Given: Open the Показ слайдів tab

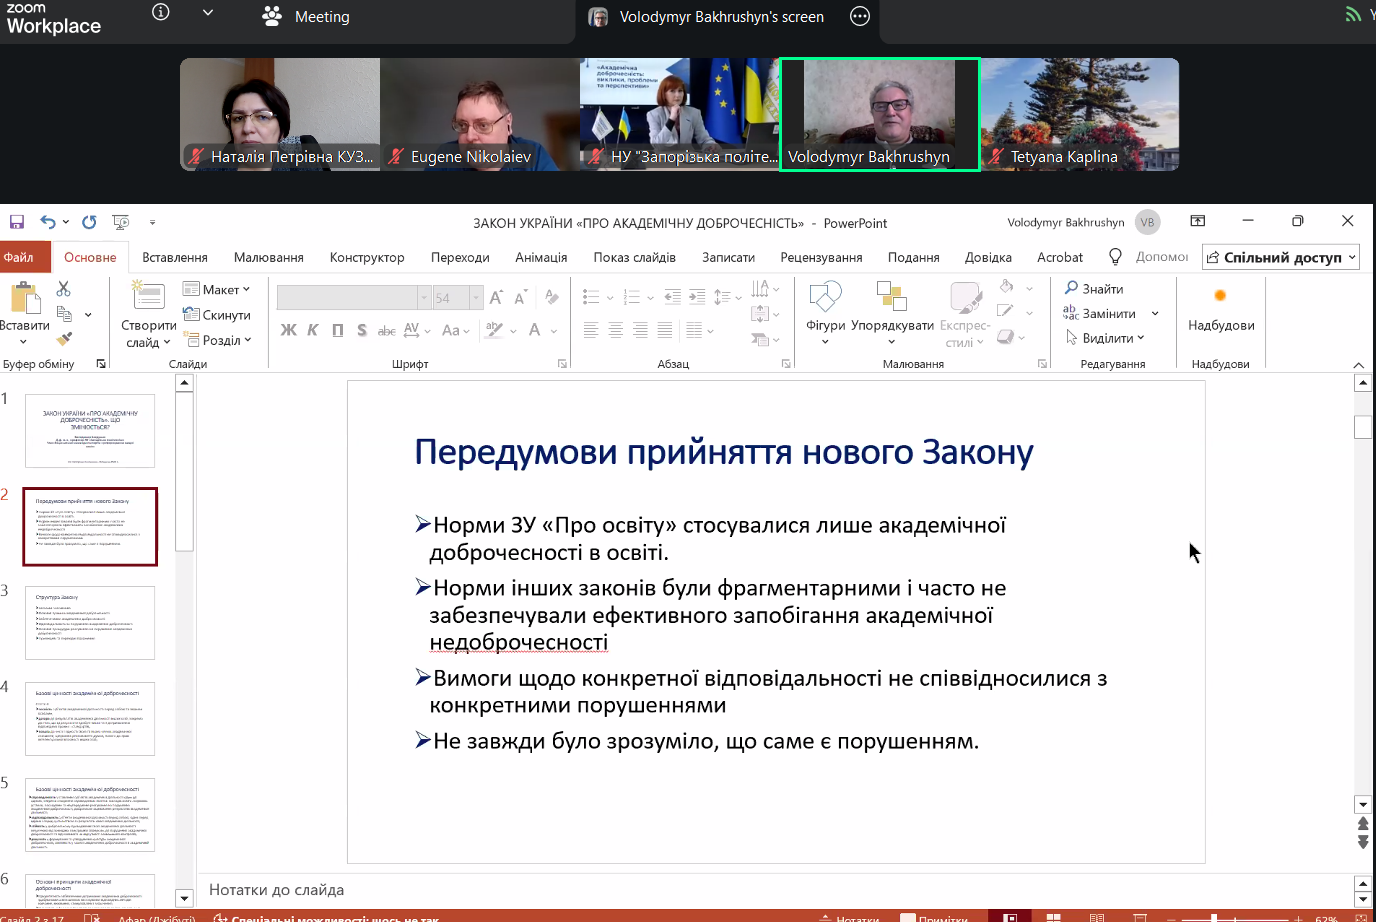Looking at the screenshot, I should (x=634, y=257).
